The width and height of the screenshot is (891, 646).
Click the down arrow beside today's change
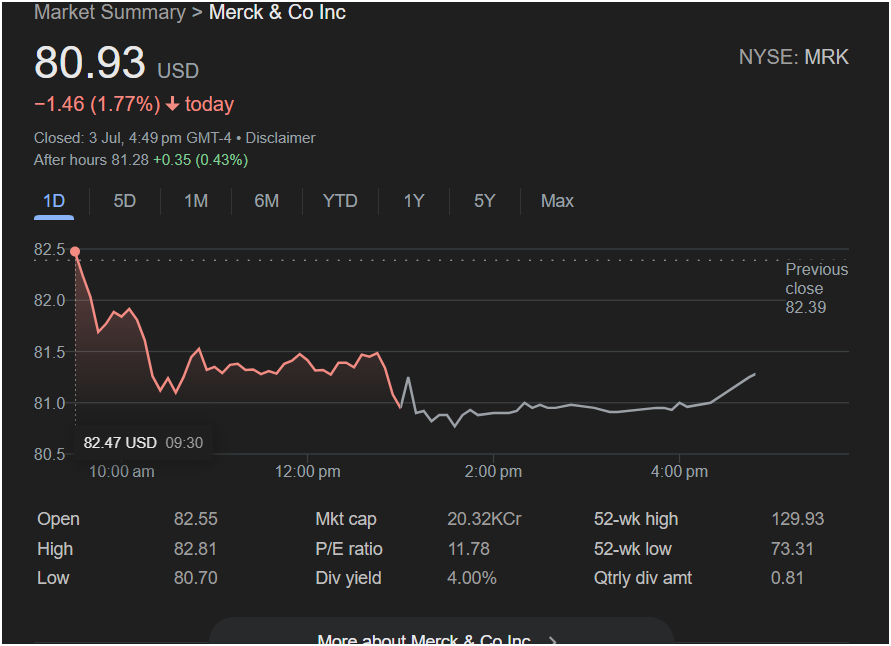tap(172, 104)
